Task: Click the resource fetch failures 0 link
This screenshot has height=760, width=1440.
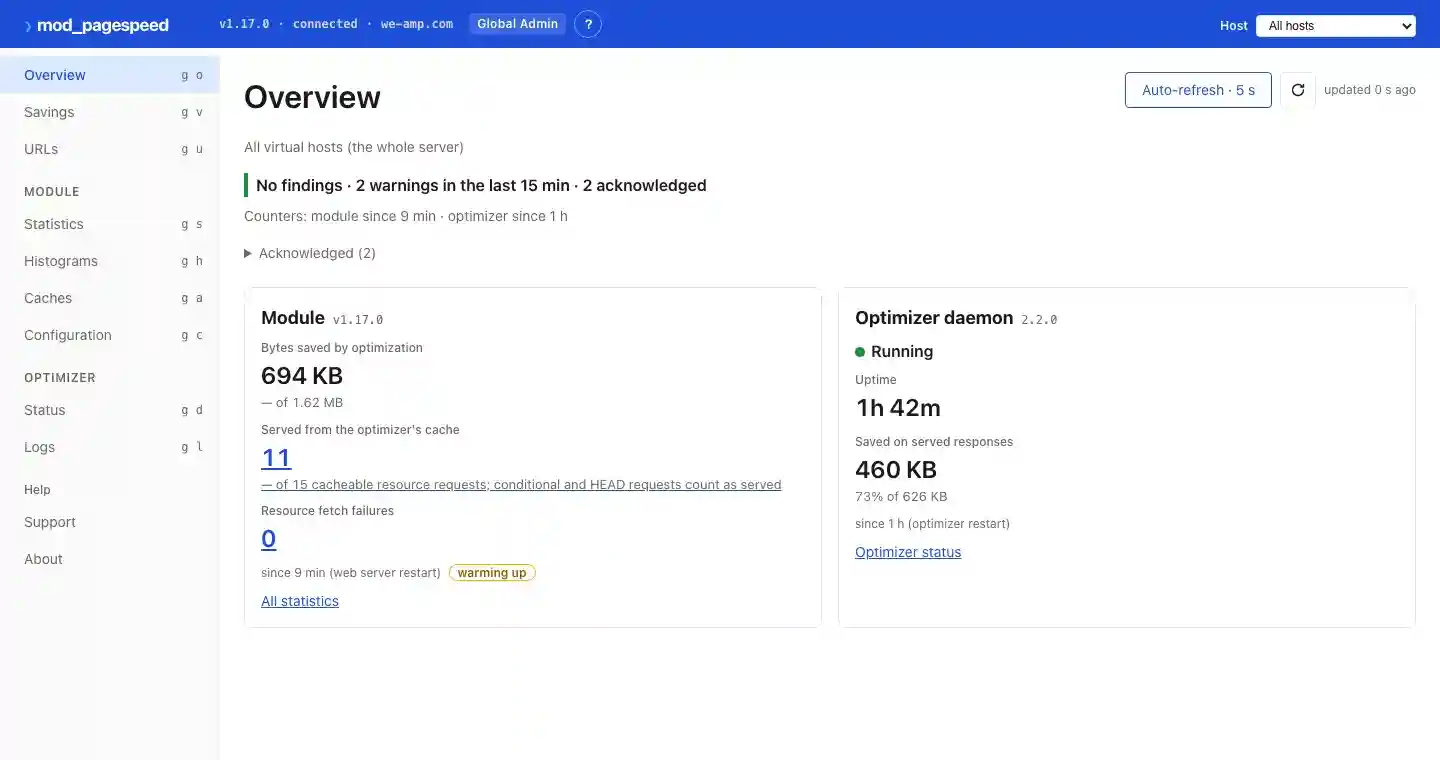Action: pos(269,539)
